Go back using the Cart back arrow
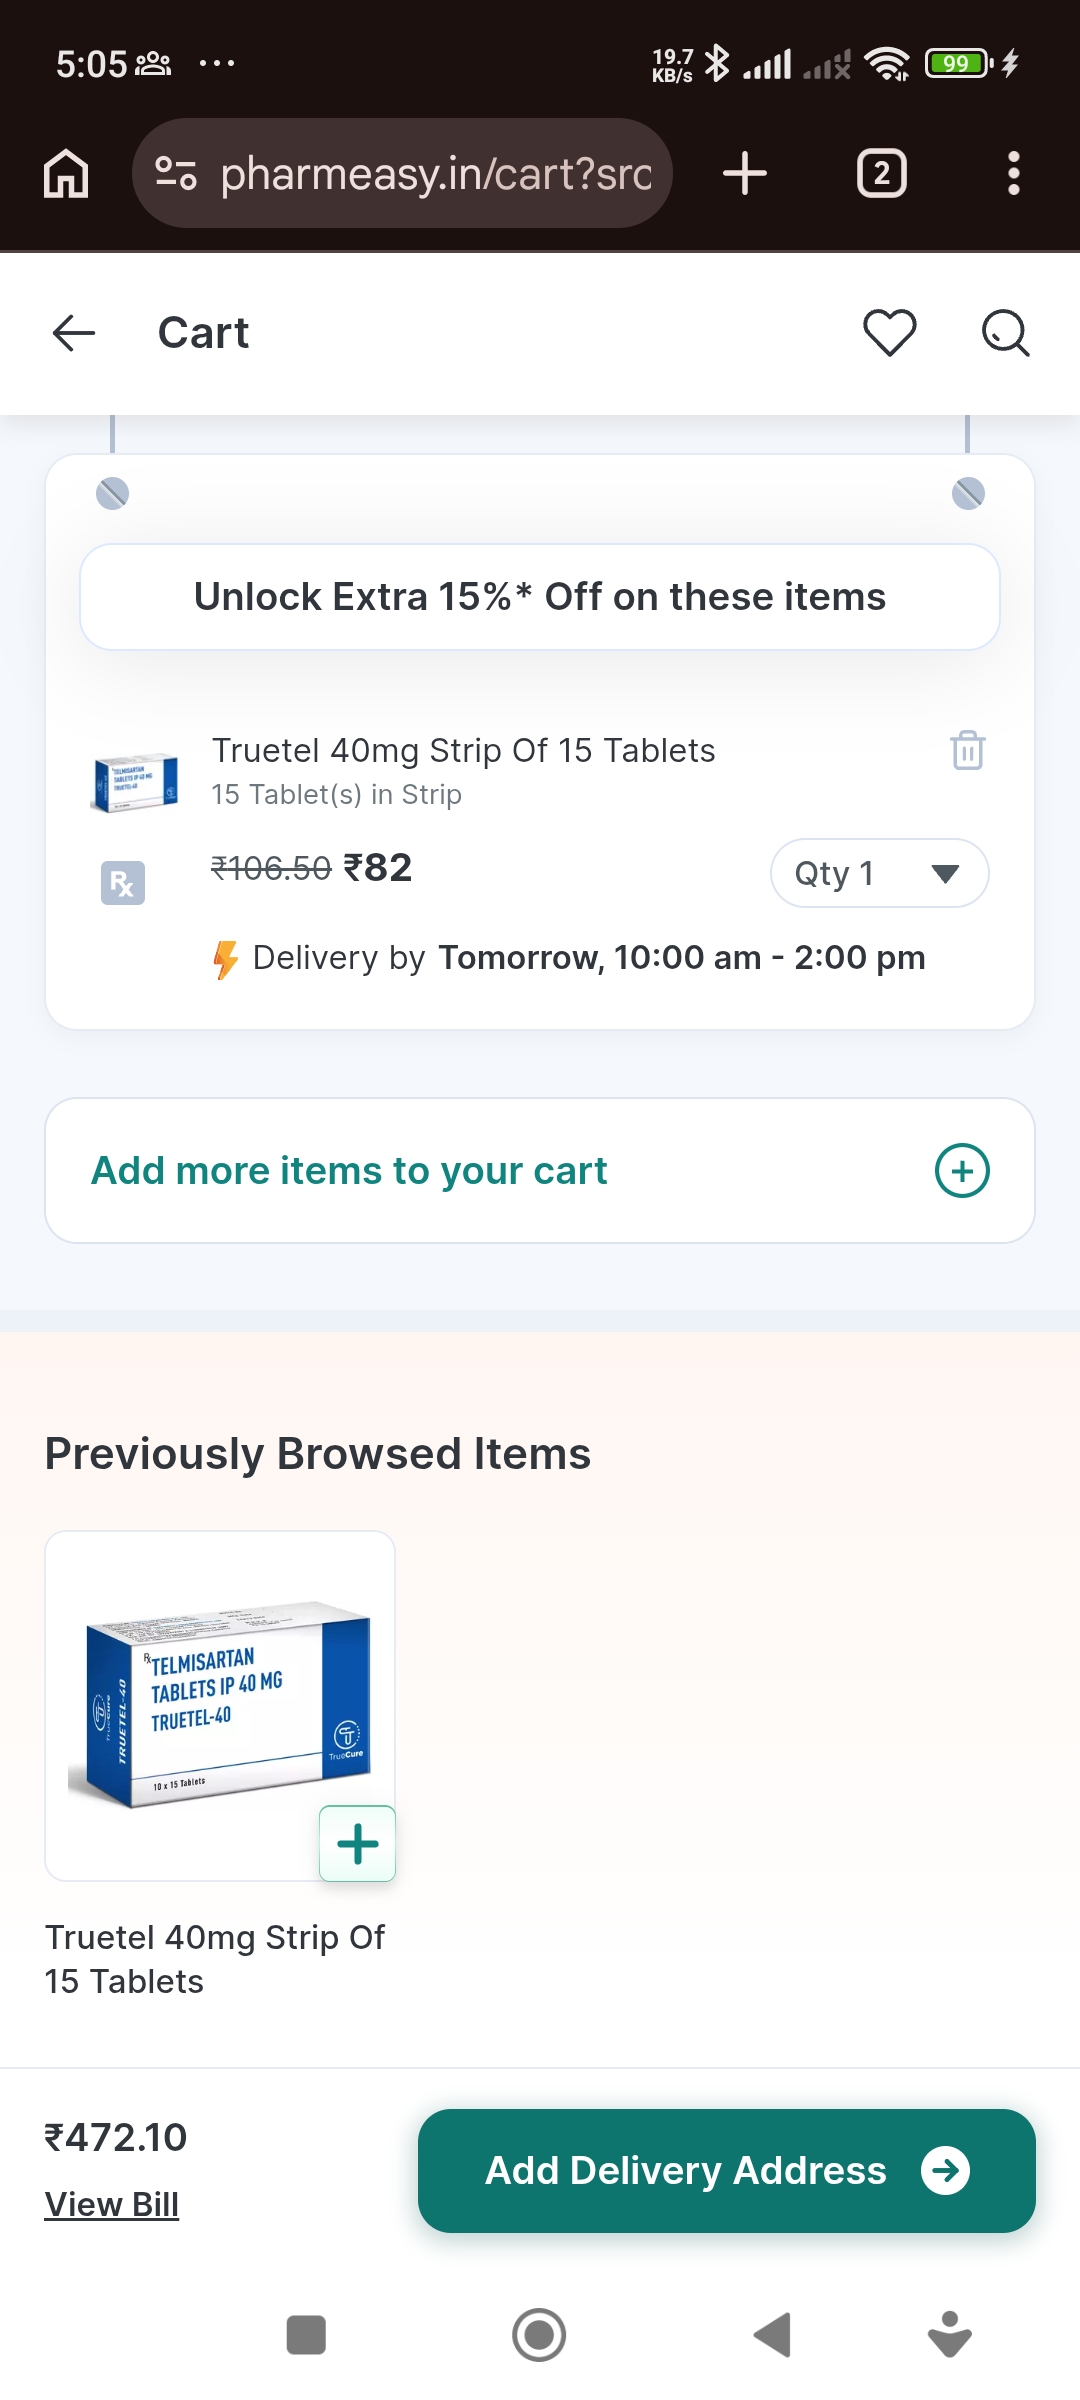The width and height of the screenshot is (1080, 2400). tap(73, 333)
